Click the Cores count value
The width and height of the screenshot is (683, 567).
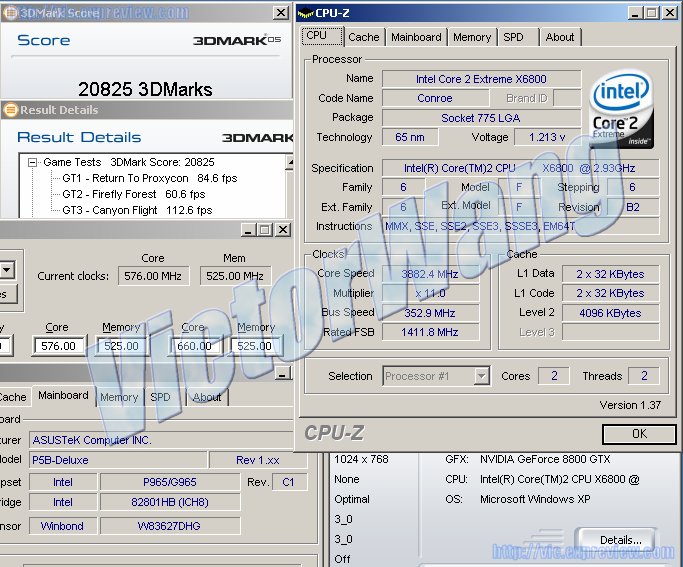tap(554, 376)
